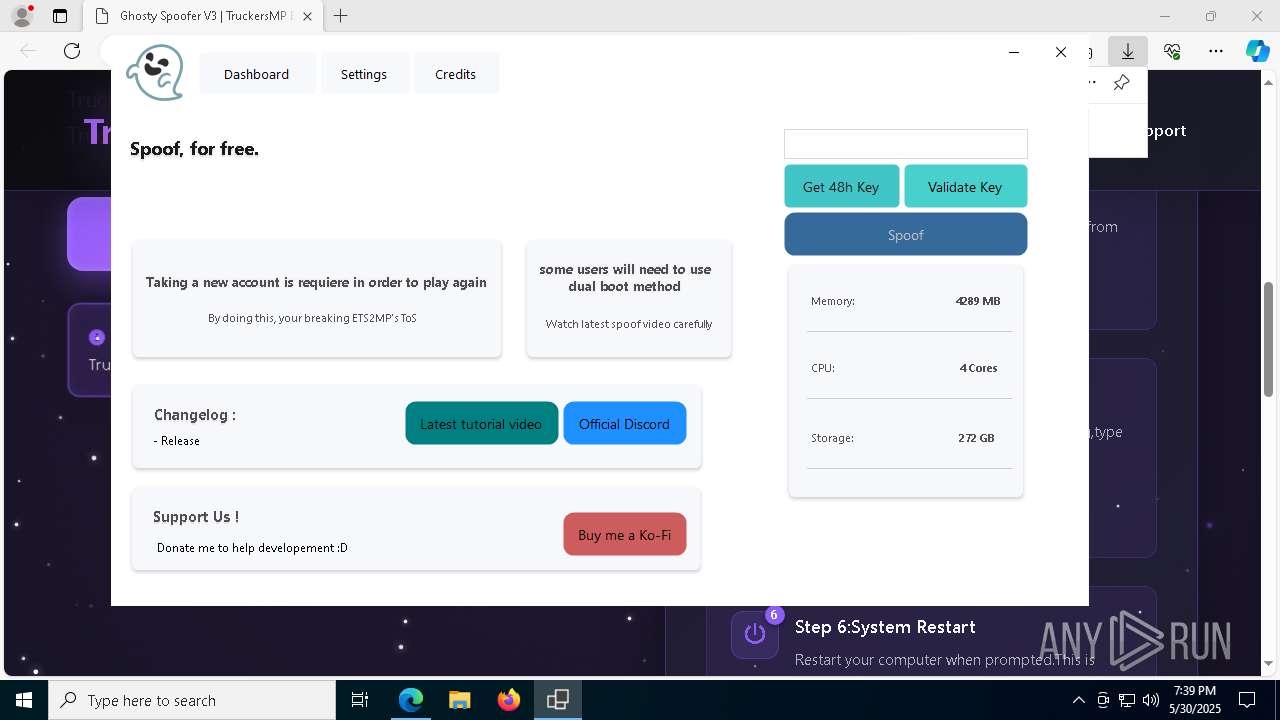1280x720 pixels.
Task: Open a new browser tab
Action: point(341,16)
